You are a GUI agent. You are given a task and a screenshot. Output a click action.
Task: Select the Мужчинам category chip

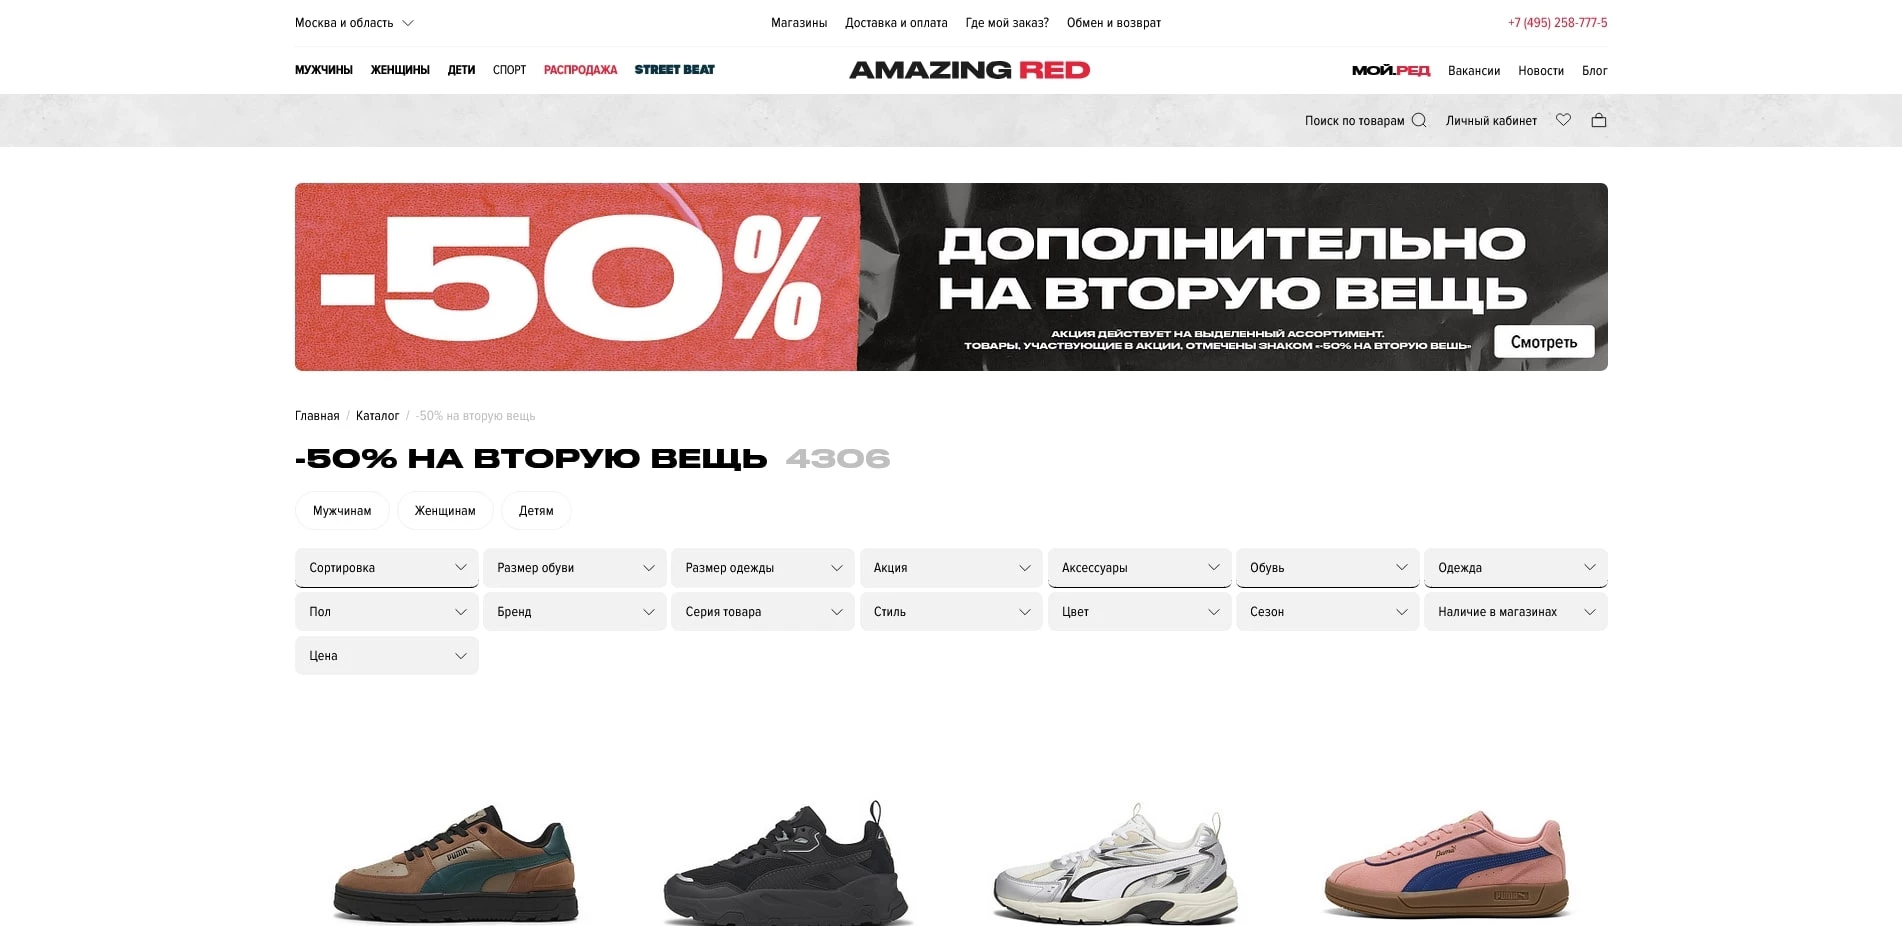click(342, 511)
